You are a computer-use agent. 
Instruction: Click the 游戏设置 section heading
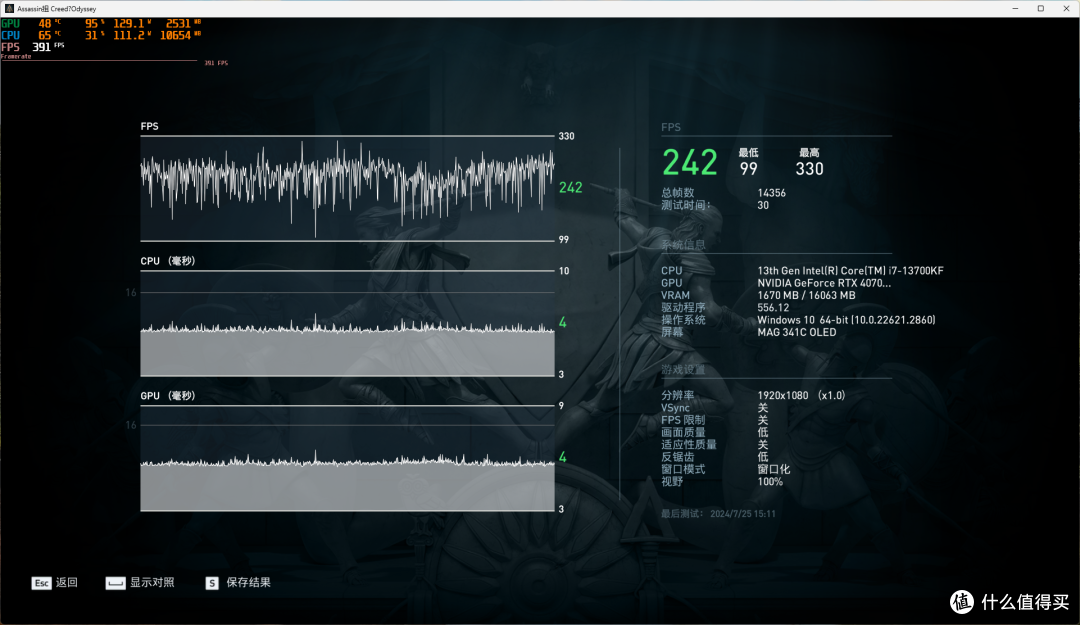point(683,370)
